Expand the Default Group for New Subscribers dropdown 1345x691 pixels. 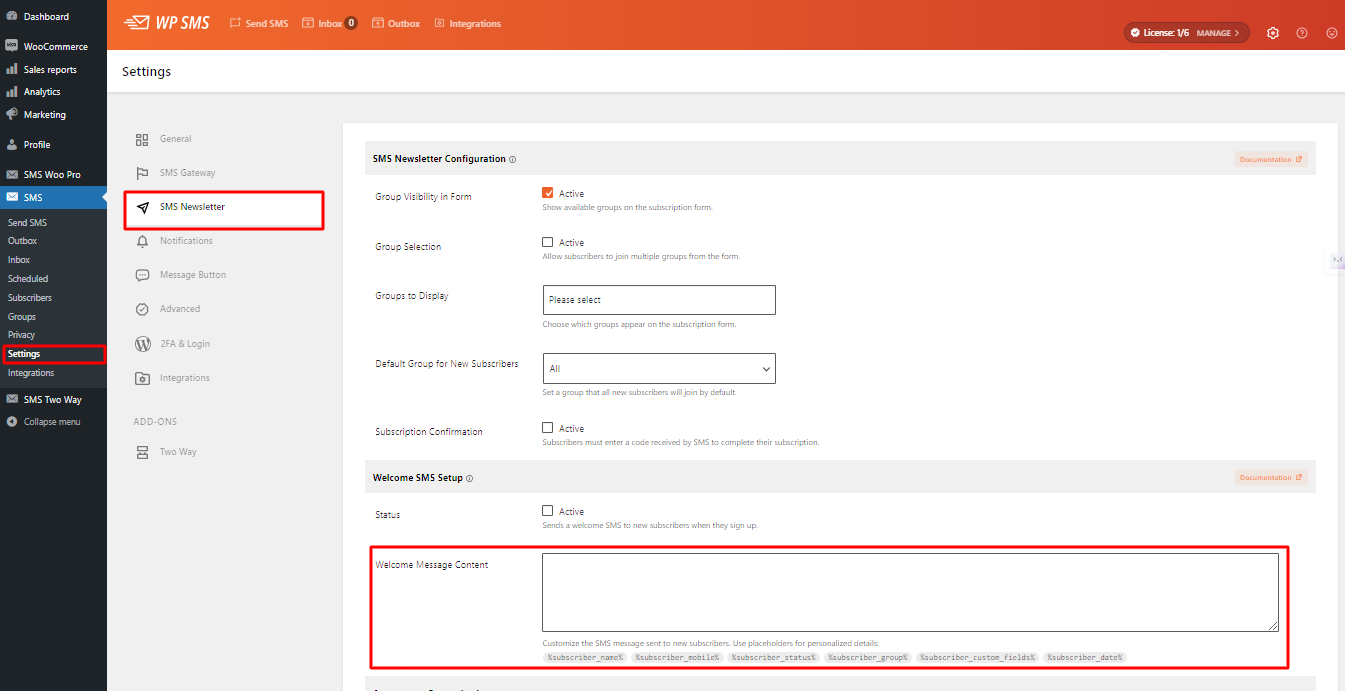click(659, 368)
